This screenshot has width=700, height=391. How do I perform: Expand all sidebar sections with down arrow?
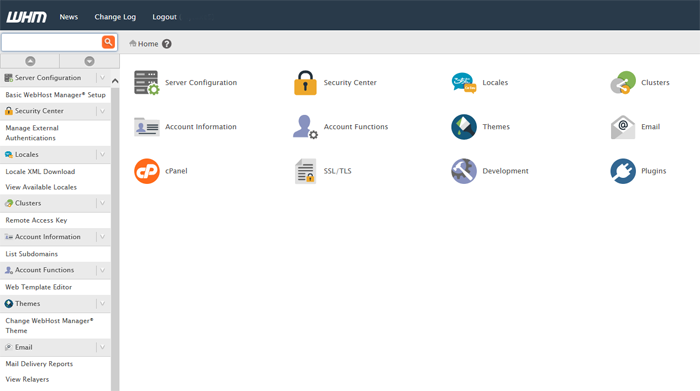click(89, 61)
